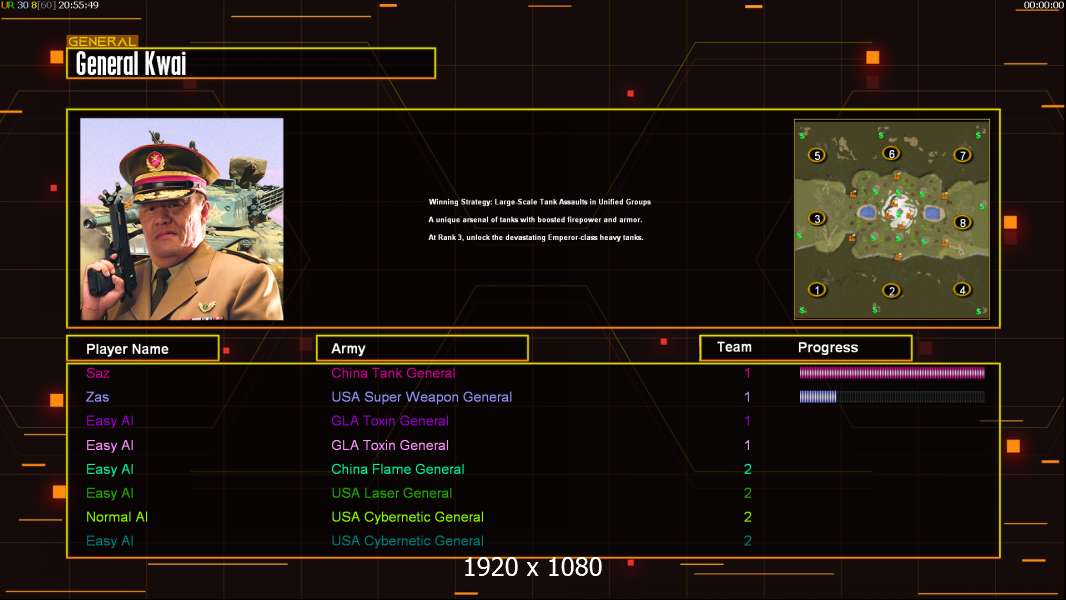
Task: Click the General Kwai title box
Action: coord(251,63)
